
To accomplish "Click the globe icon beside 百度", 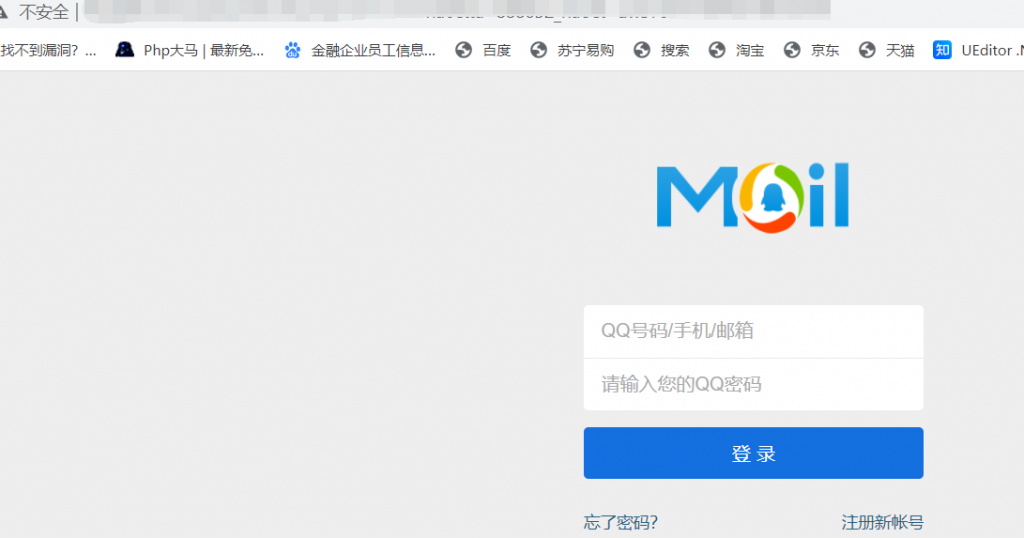I will coord(464,50).
